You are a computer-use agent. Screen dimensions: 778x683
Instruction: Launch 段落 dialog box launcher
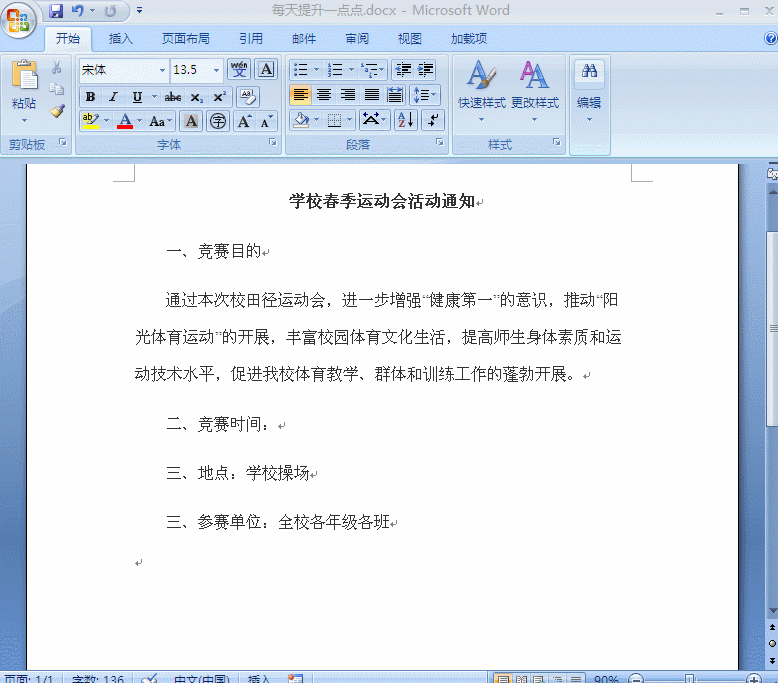(440, 142)
